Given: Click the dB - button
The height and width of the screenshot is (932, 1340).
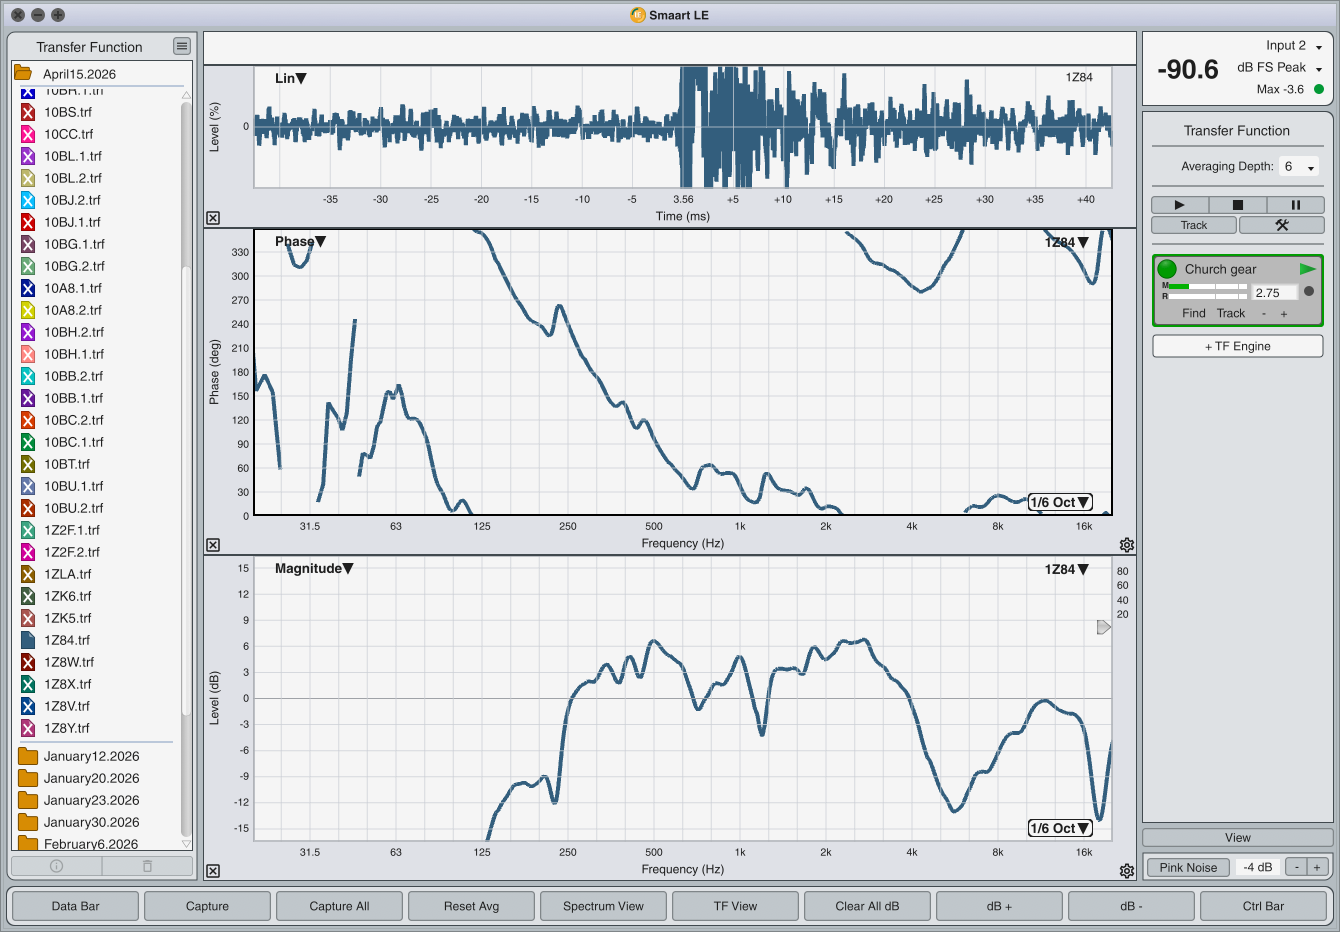Looking at the screenshot, I should 1132,906.
